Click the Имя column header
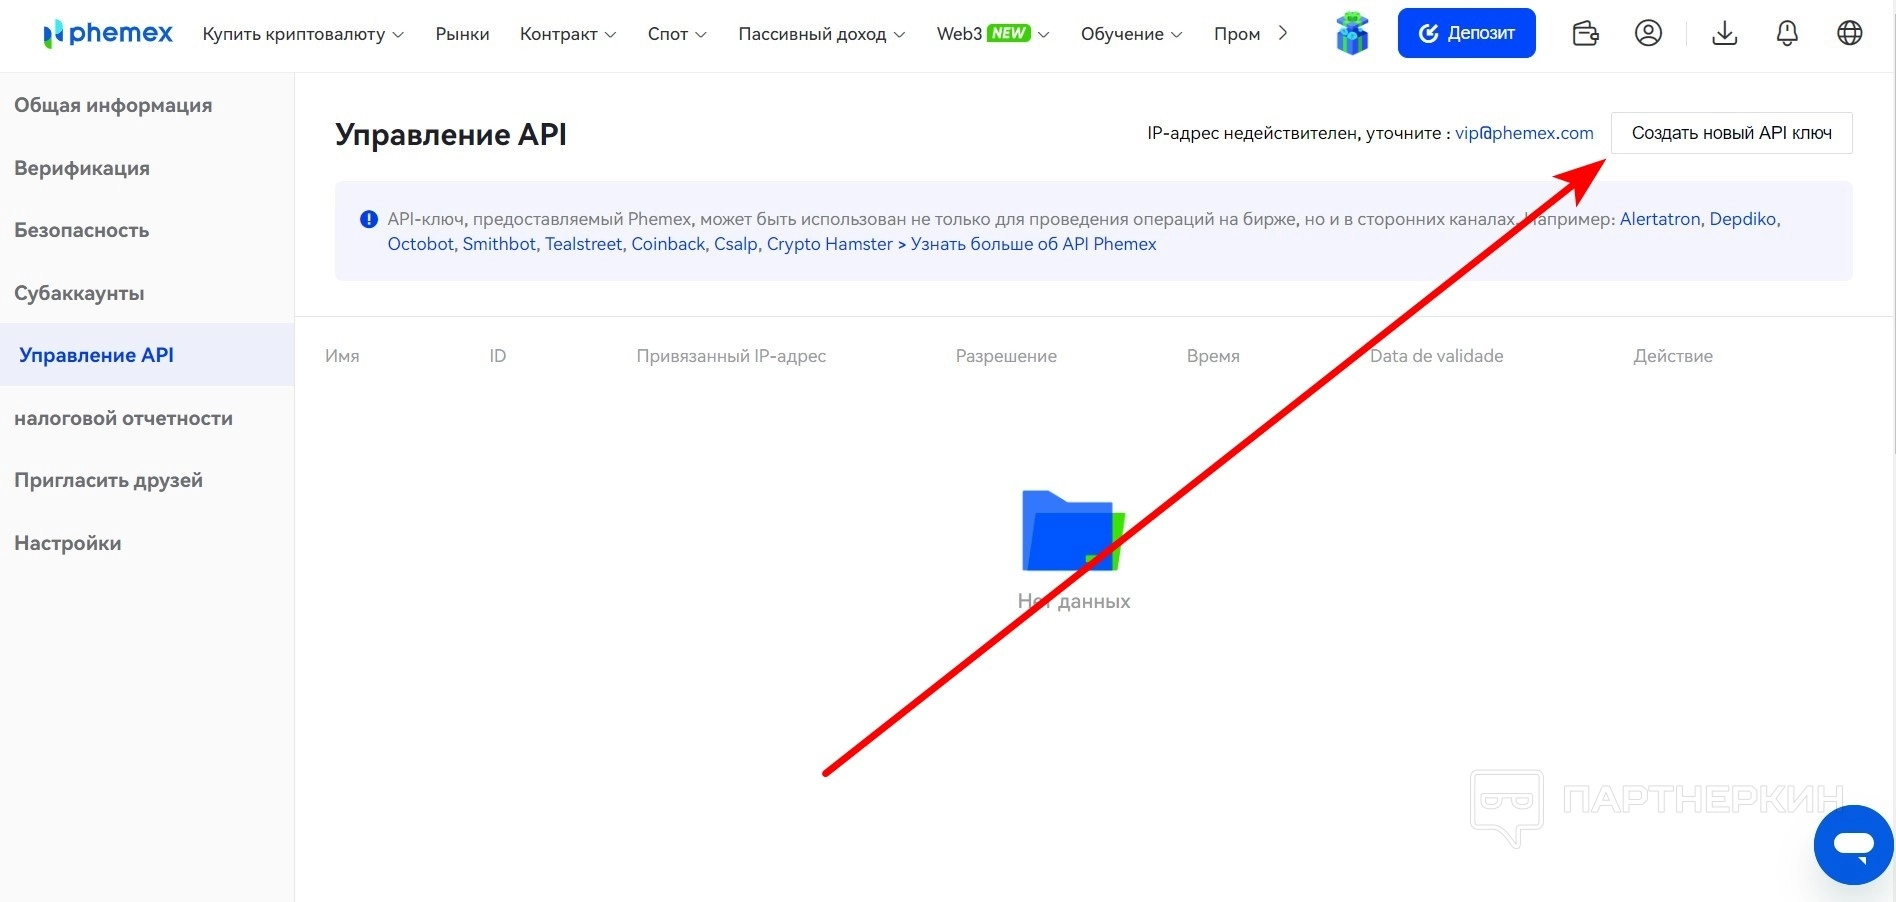Screen dimensions: 1896x902 click(342, 356)
